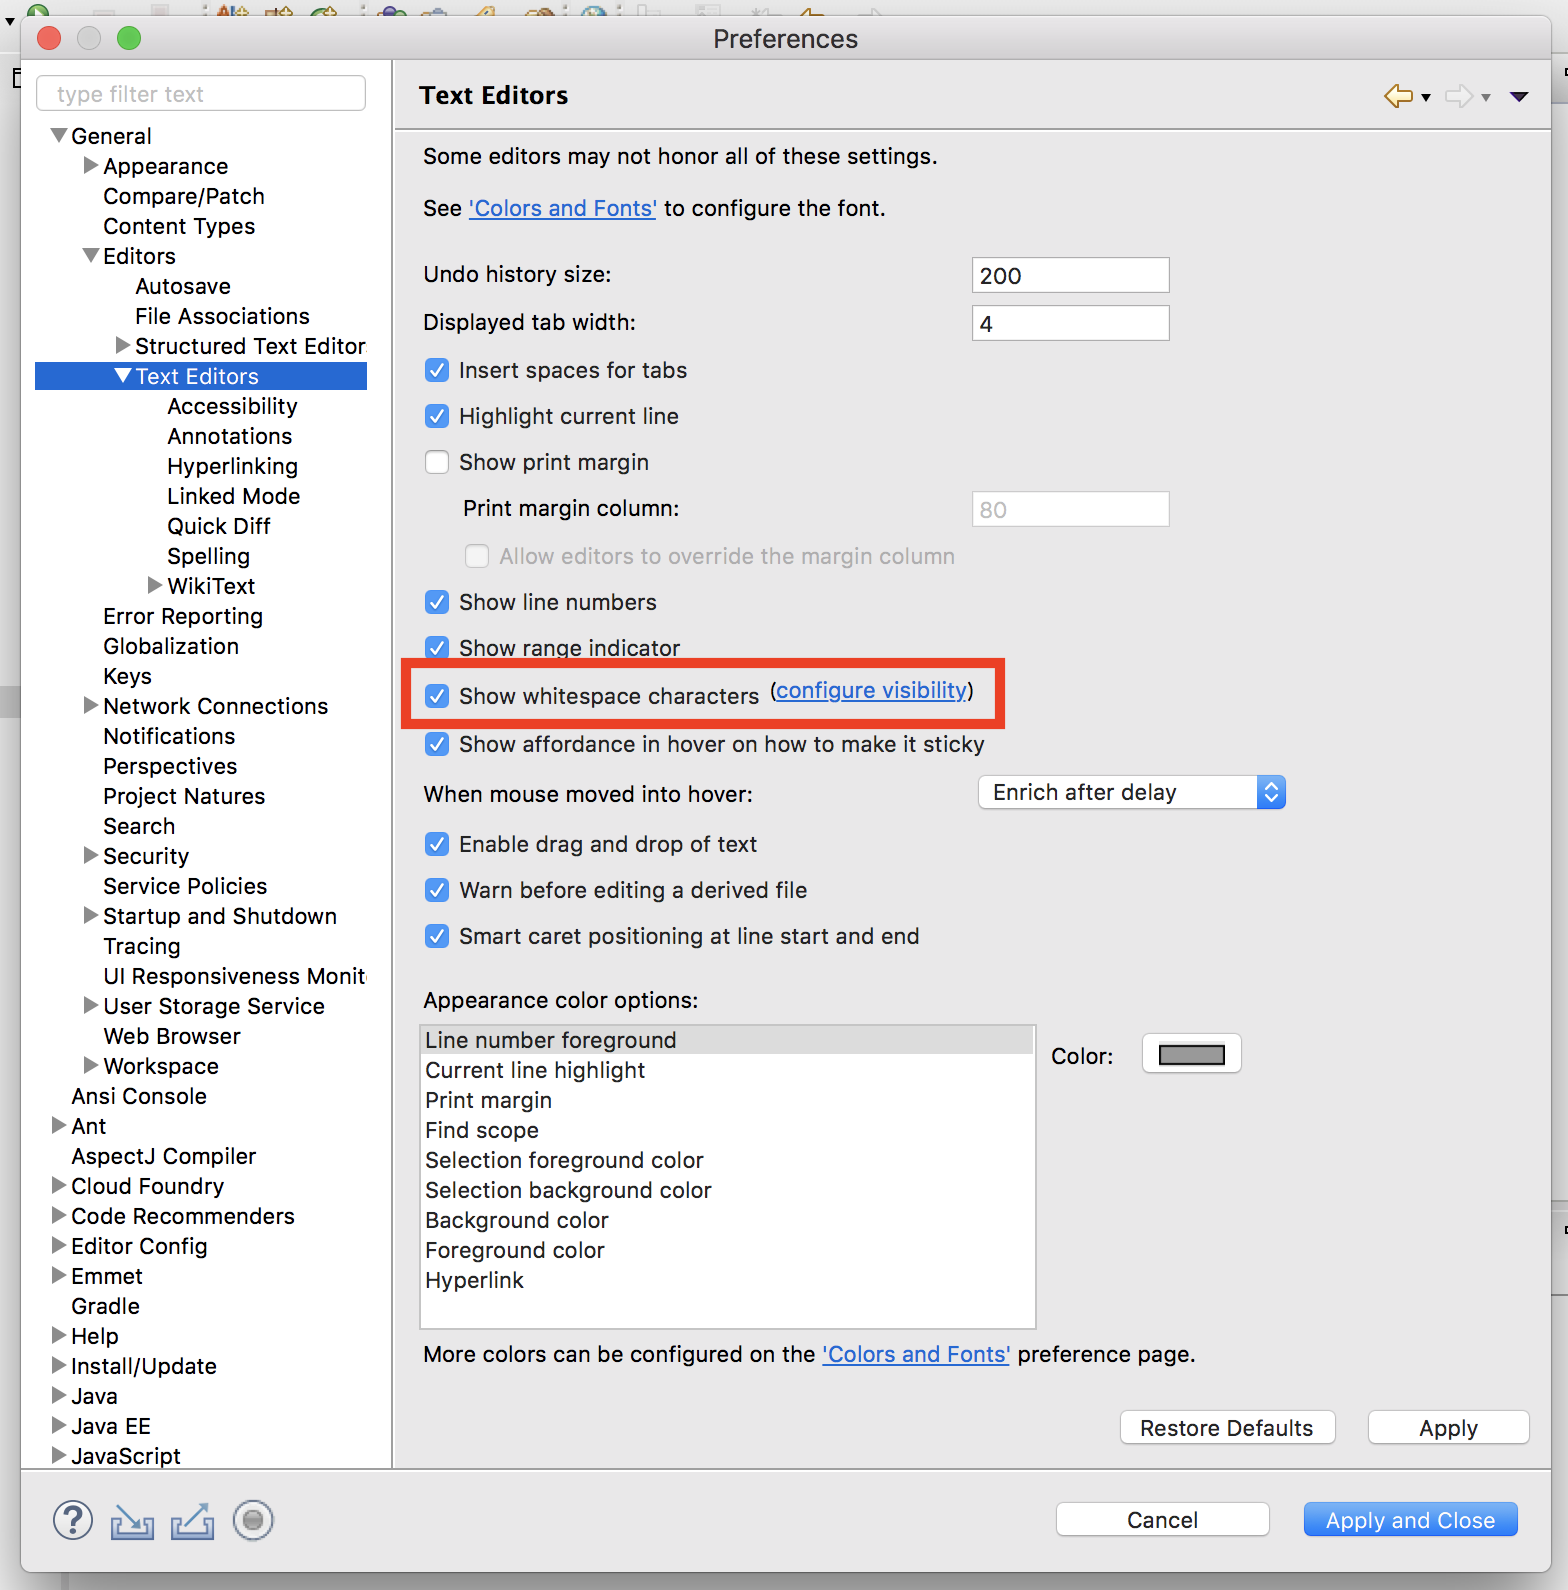This screenshot has width=1568, height=1590.
Task: Expand the Security tree node
Action: pos(91,855)
